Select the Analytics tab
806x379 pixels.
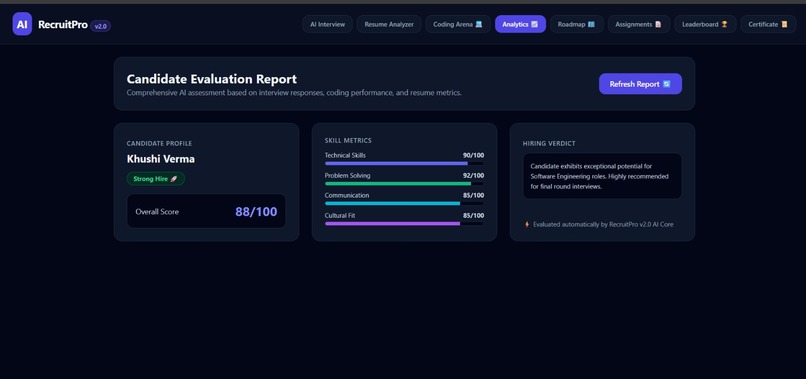(520, 24)
